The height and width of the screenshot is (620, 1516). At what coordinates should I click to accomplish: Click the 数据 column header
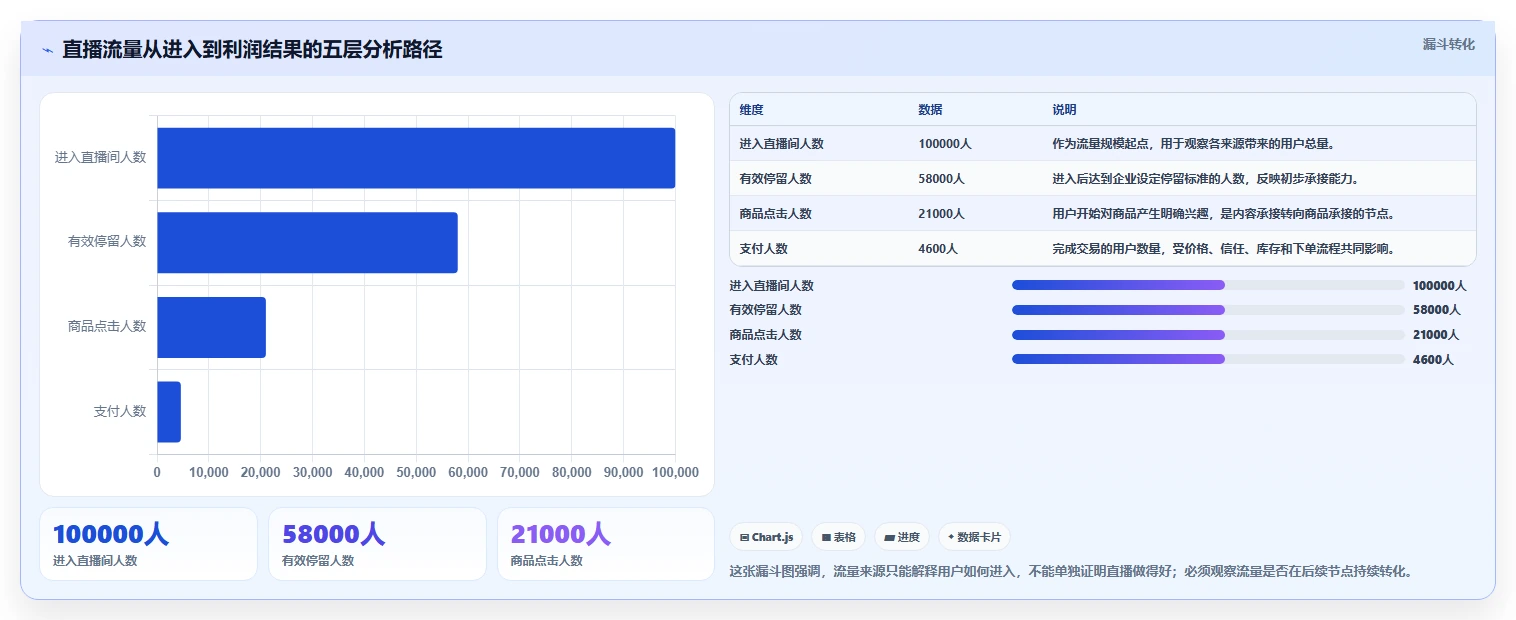pos(930,110)
